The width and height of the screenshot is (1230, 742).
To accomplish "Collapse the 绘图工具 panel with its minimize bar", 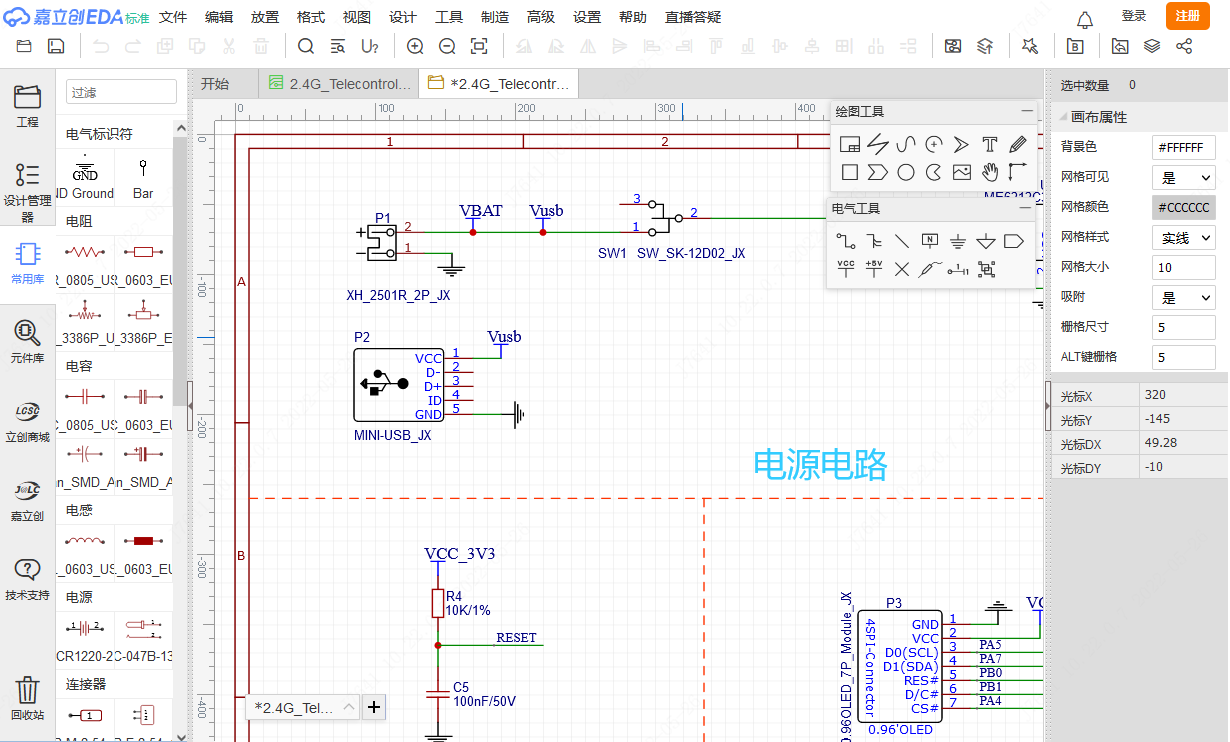I will pyautogui.click(x=1027, y=111).
